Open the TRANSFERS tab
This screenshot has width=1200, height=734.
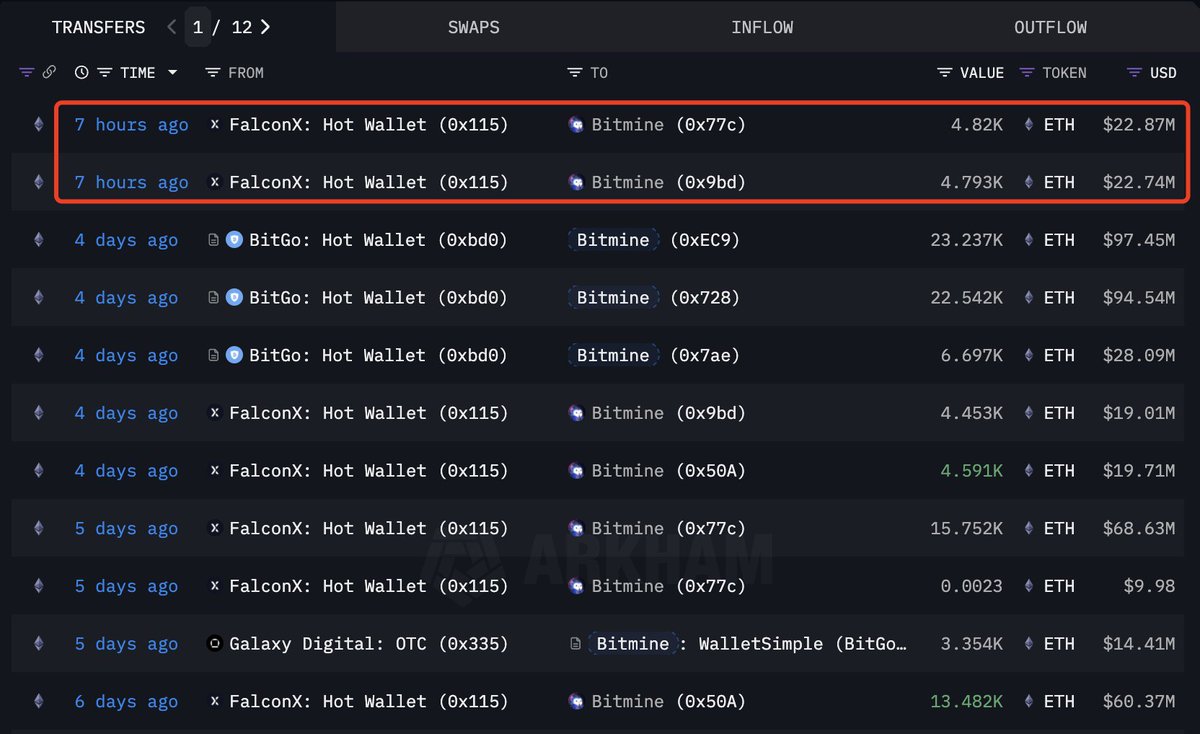click(98, 27)
